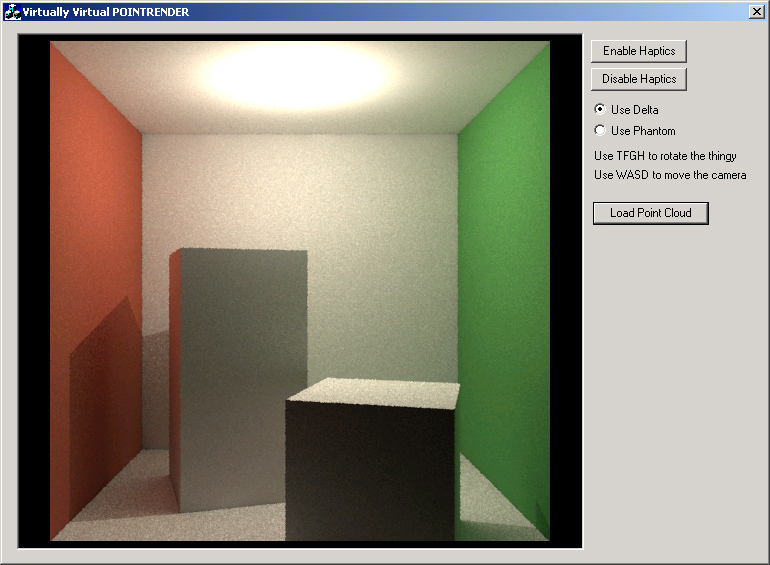
Task: Open the Load Point Cloud dialog
Action: point(650,213)
